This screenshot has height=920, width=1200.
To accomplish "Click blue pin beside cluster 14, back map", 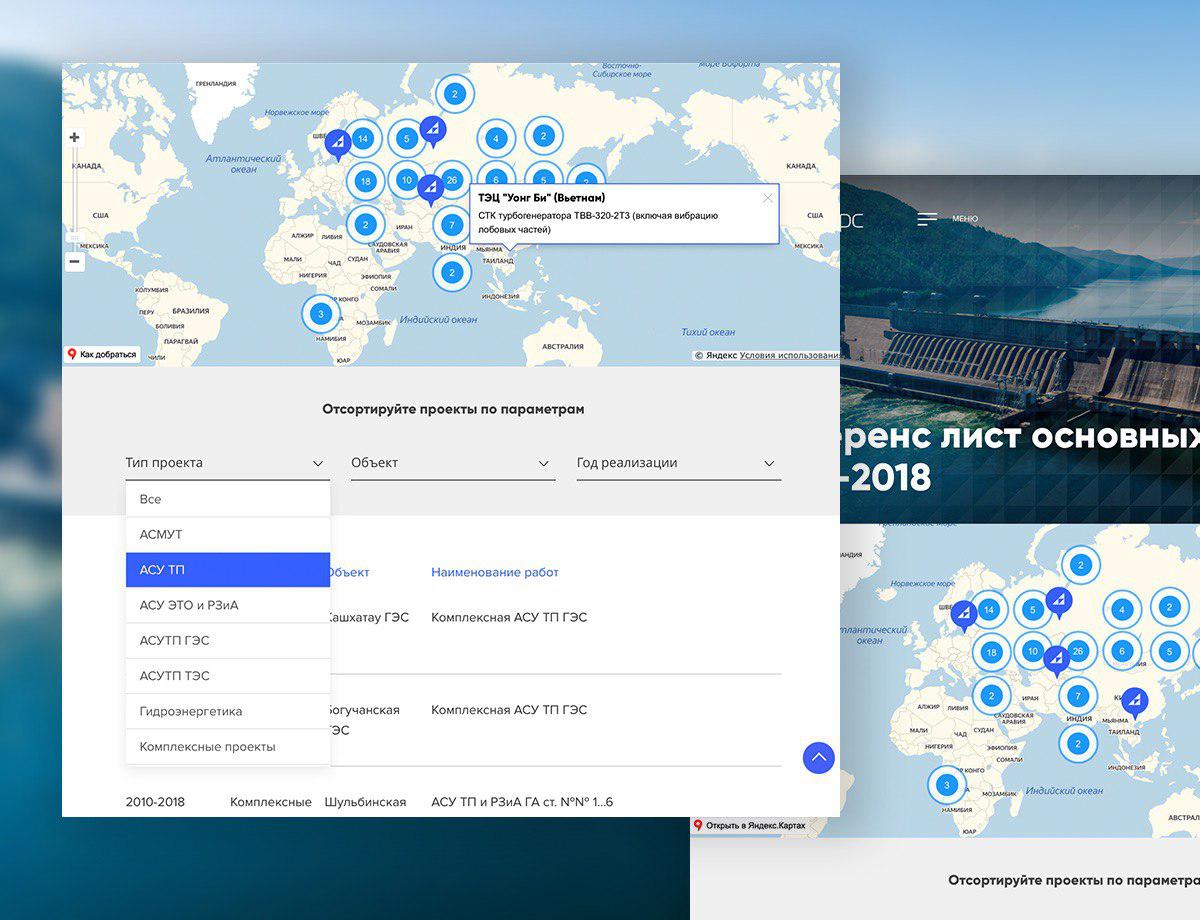I will 964,615.
